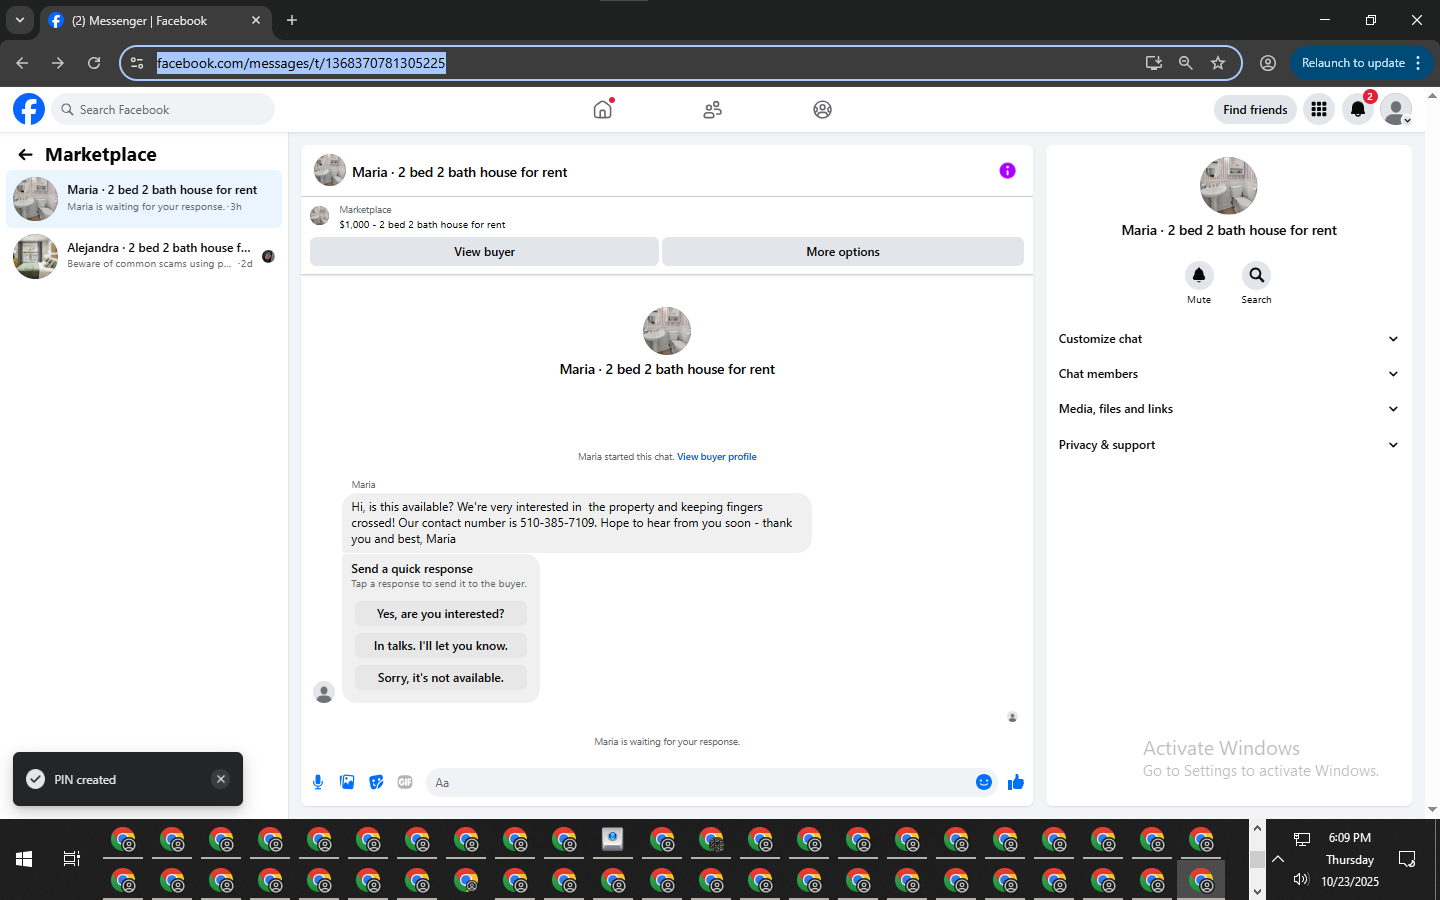Open the purple conversation information icon
This screenshot has width=1440, height=900.
click(1007, 171)
